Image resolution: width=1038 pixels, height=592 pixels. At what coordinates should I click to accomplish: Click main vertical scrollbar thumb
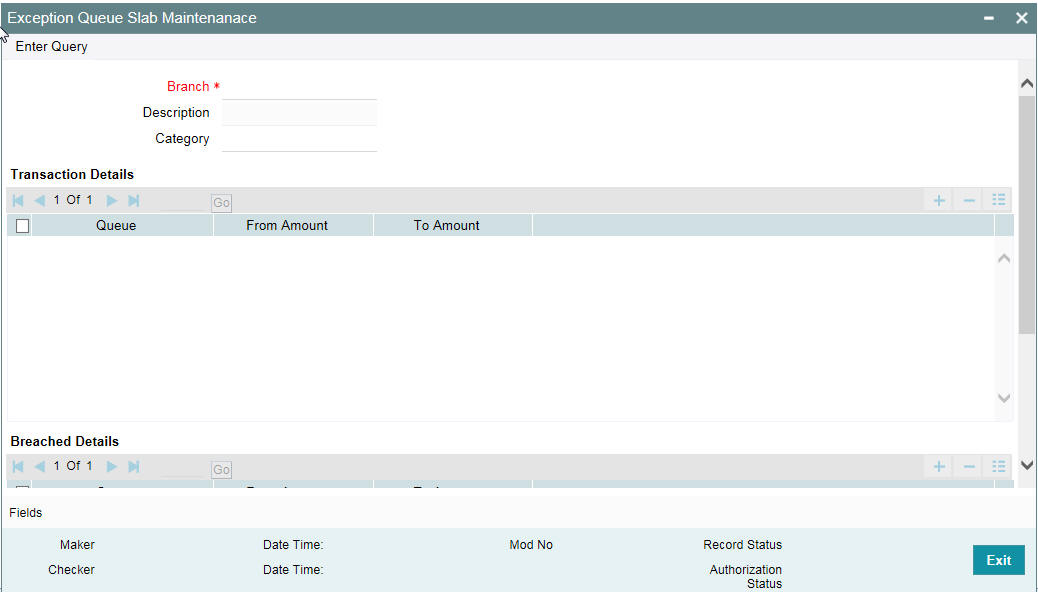[1027, 215]
